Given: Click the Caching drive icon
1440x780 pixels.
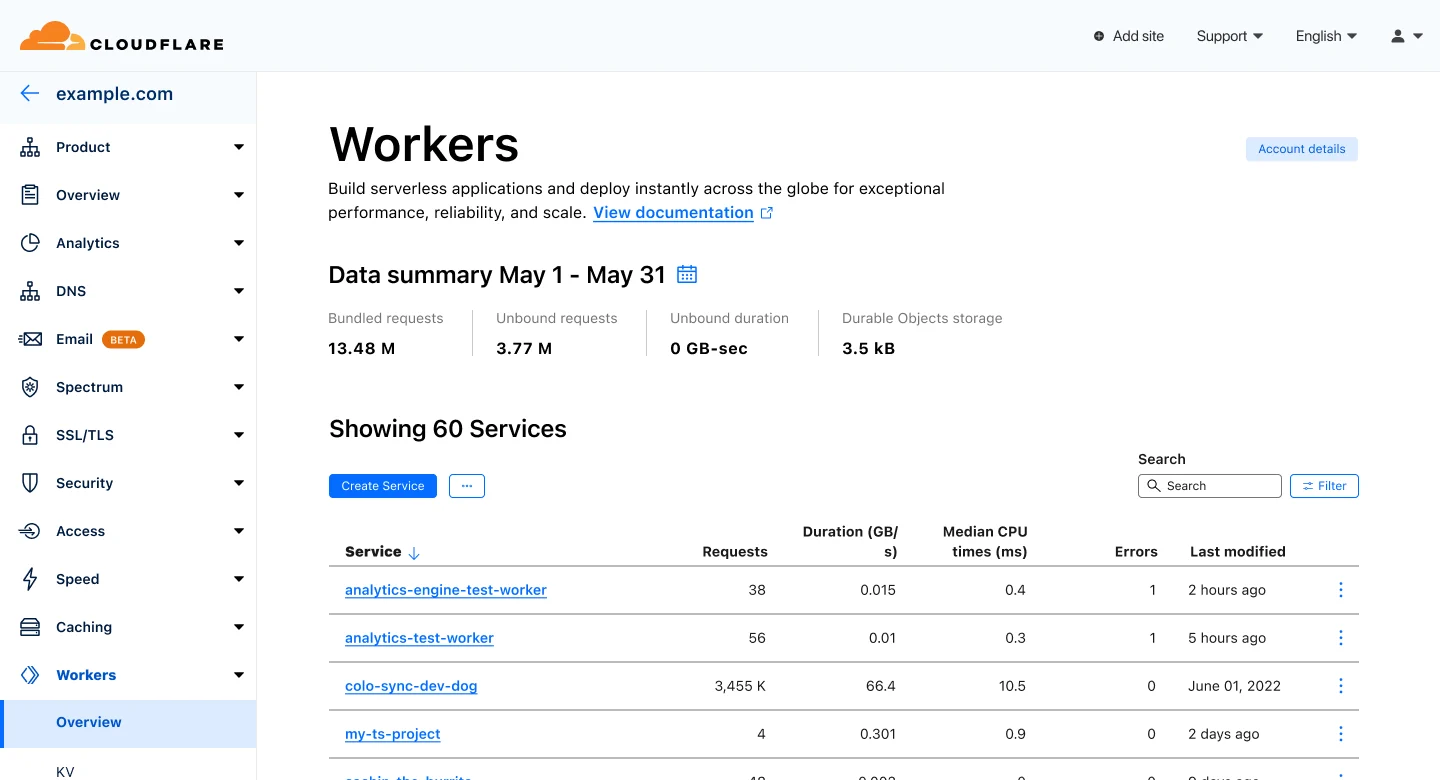Looking at the screenshot, I should [x=30, y=627].
